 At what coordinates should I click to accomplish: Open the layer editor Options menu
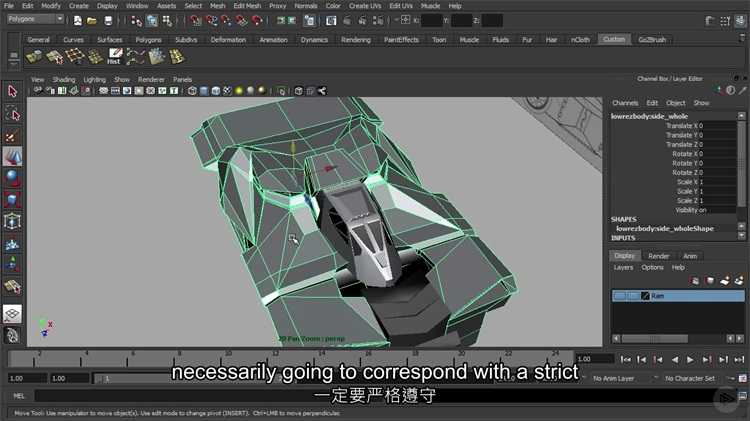point(652,267)
